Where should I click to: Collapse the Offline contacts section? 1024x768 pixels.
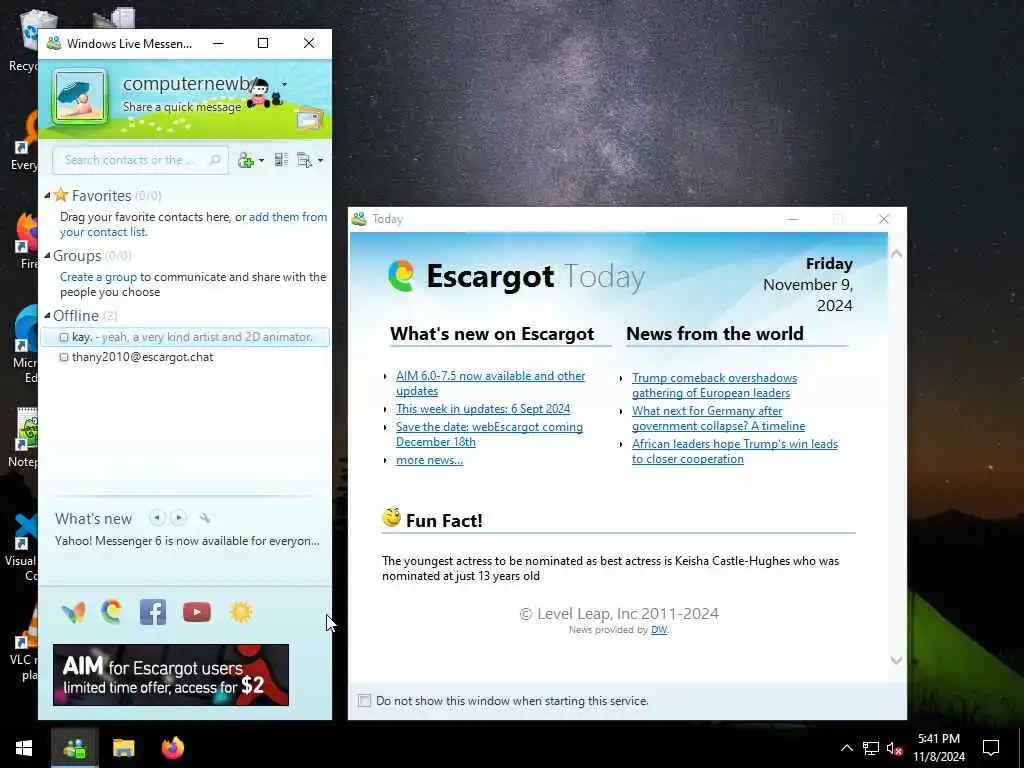(47, 315)
